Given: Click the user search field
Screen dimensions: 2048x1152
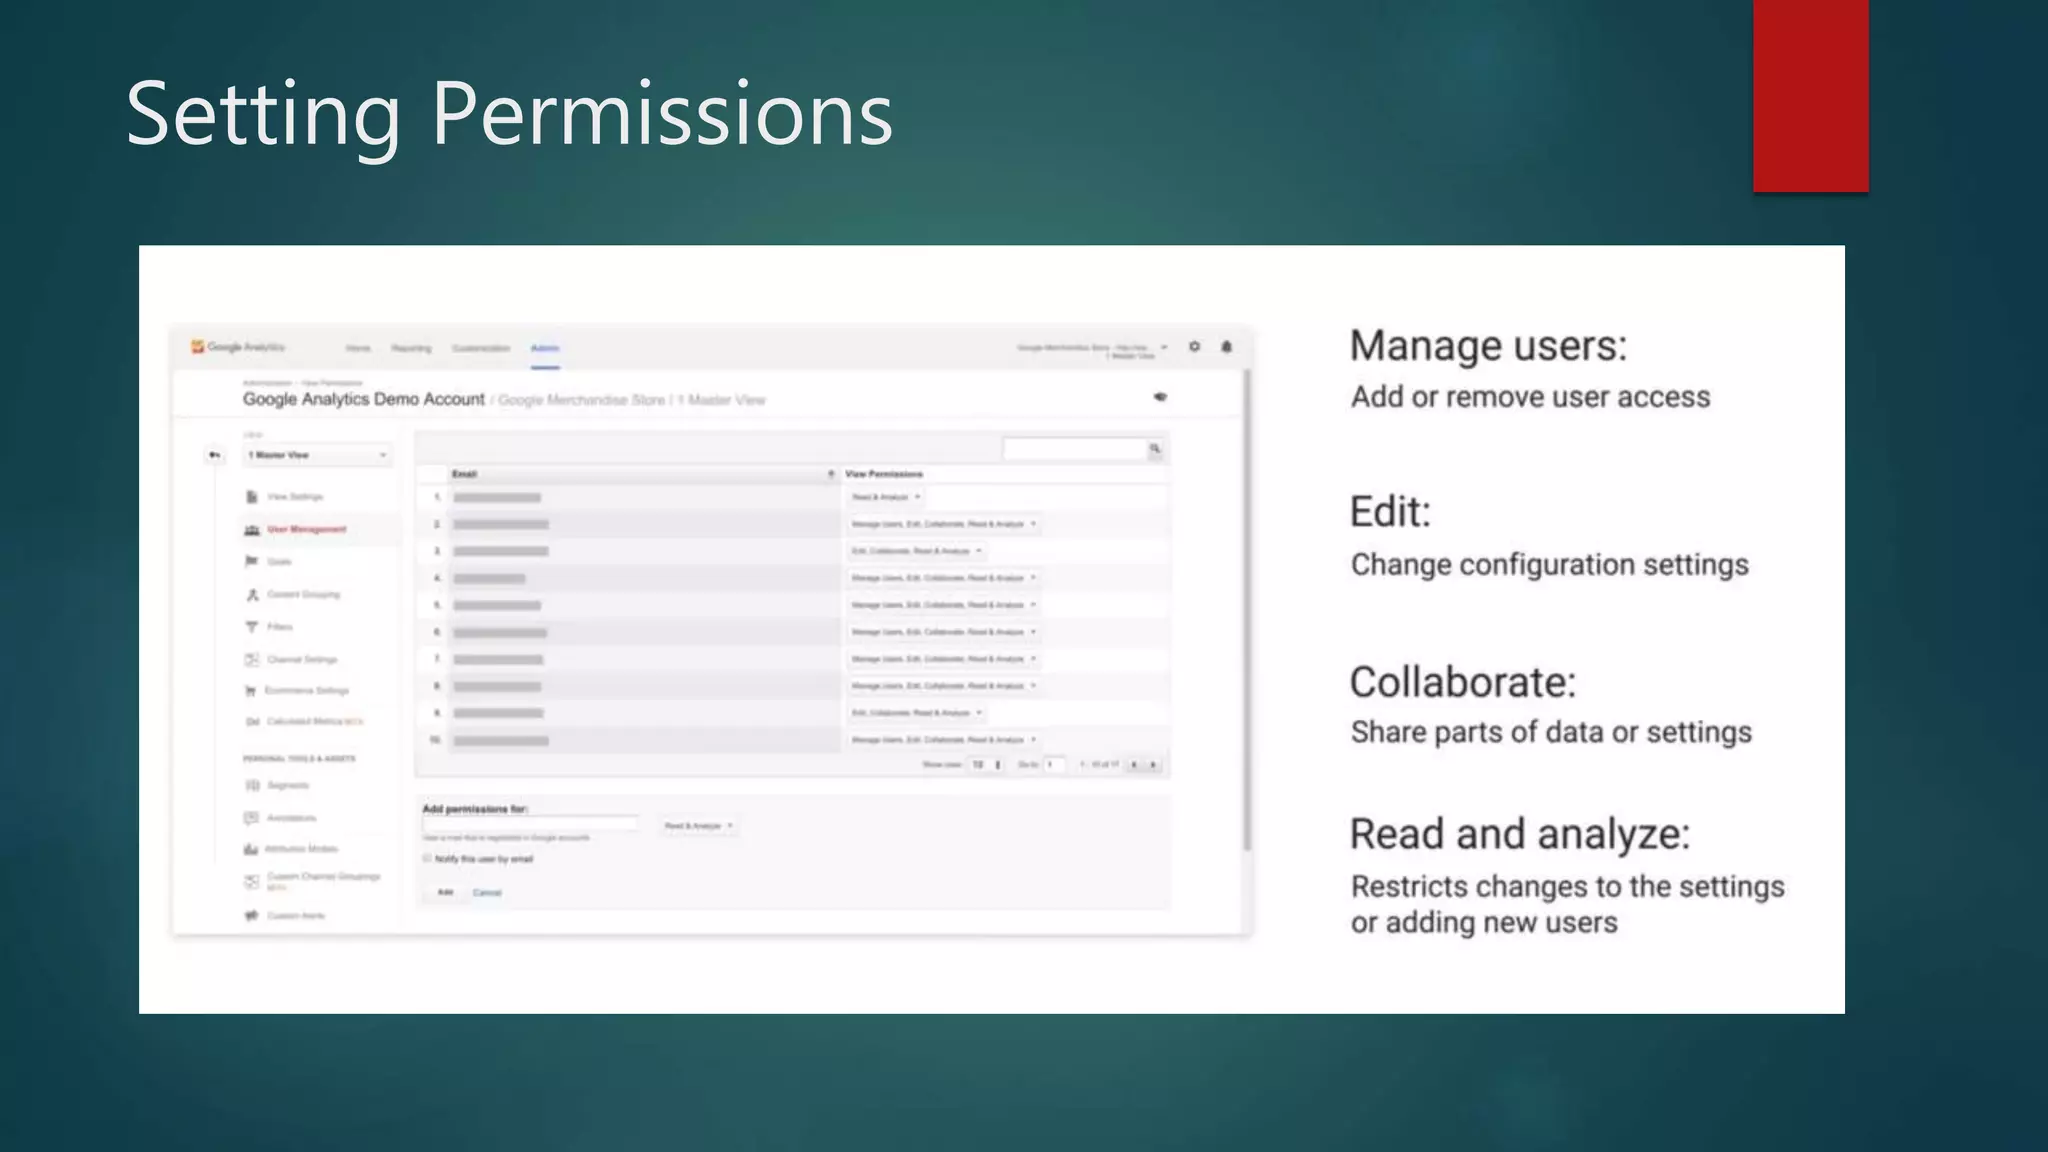Looking at the screenshot, I should tap(1075, 449).
